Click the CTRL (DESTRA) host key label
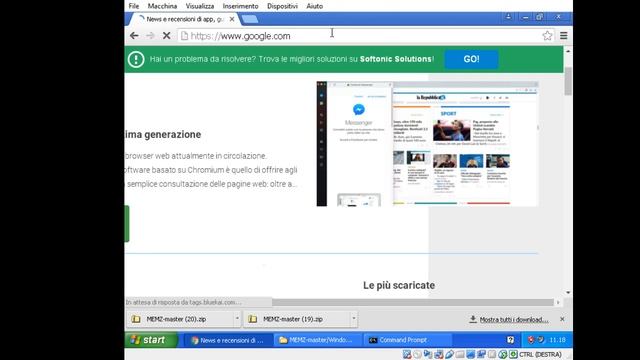 click(x=540, y=354)
